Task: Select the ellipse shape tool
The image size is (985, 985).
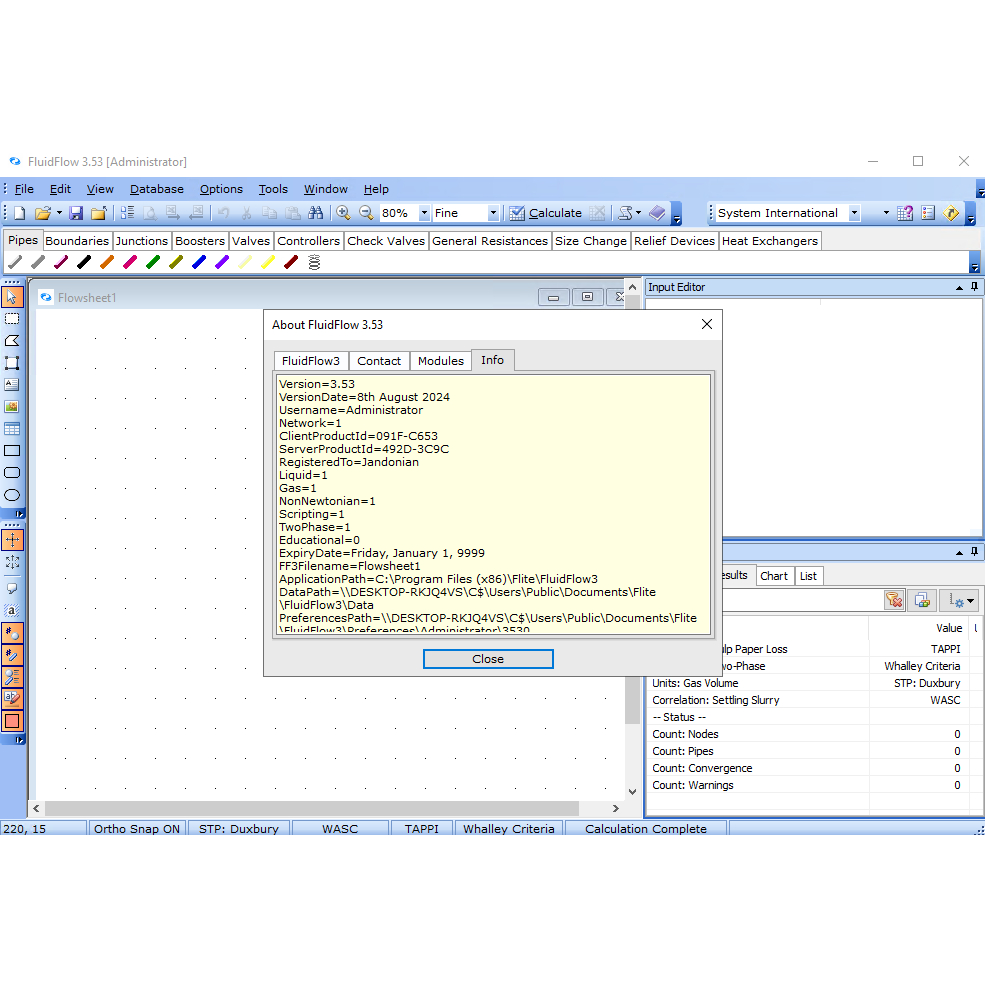Action: (14, 495)
